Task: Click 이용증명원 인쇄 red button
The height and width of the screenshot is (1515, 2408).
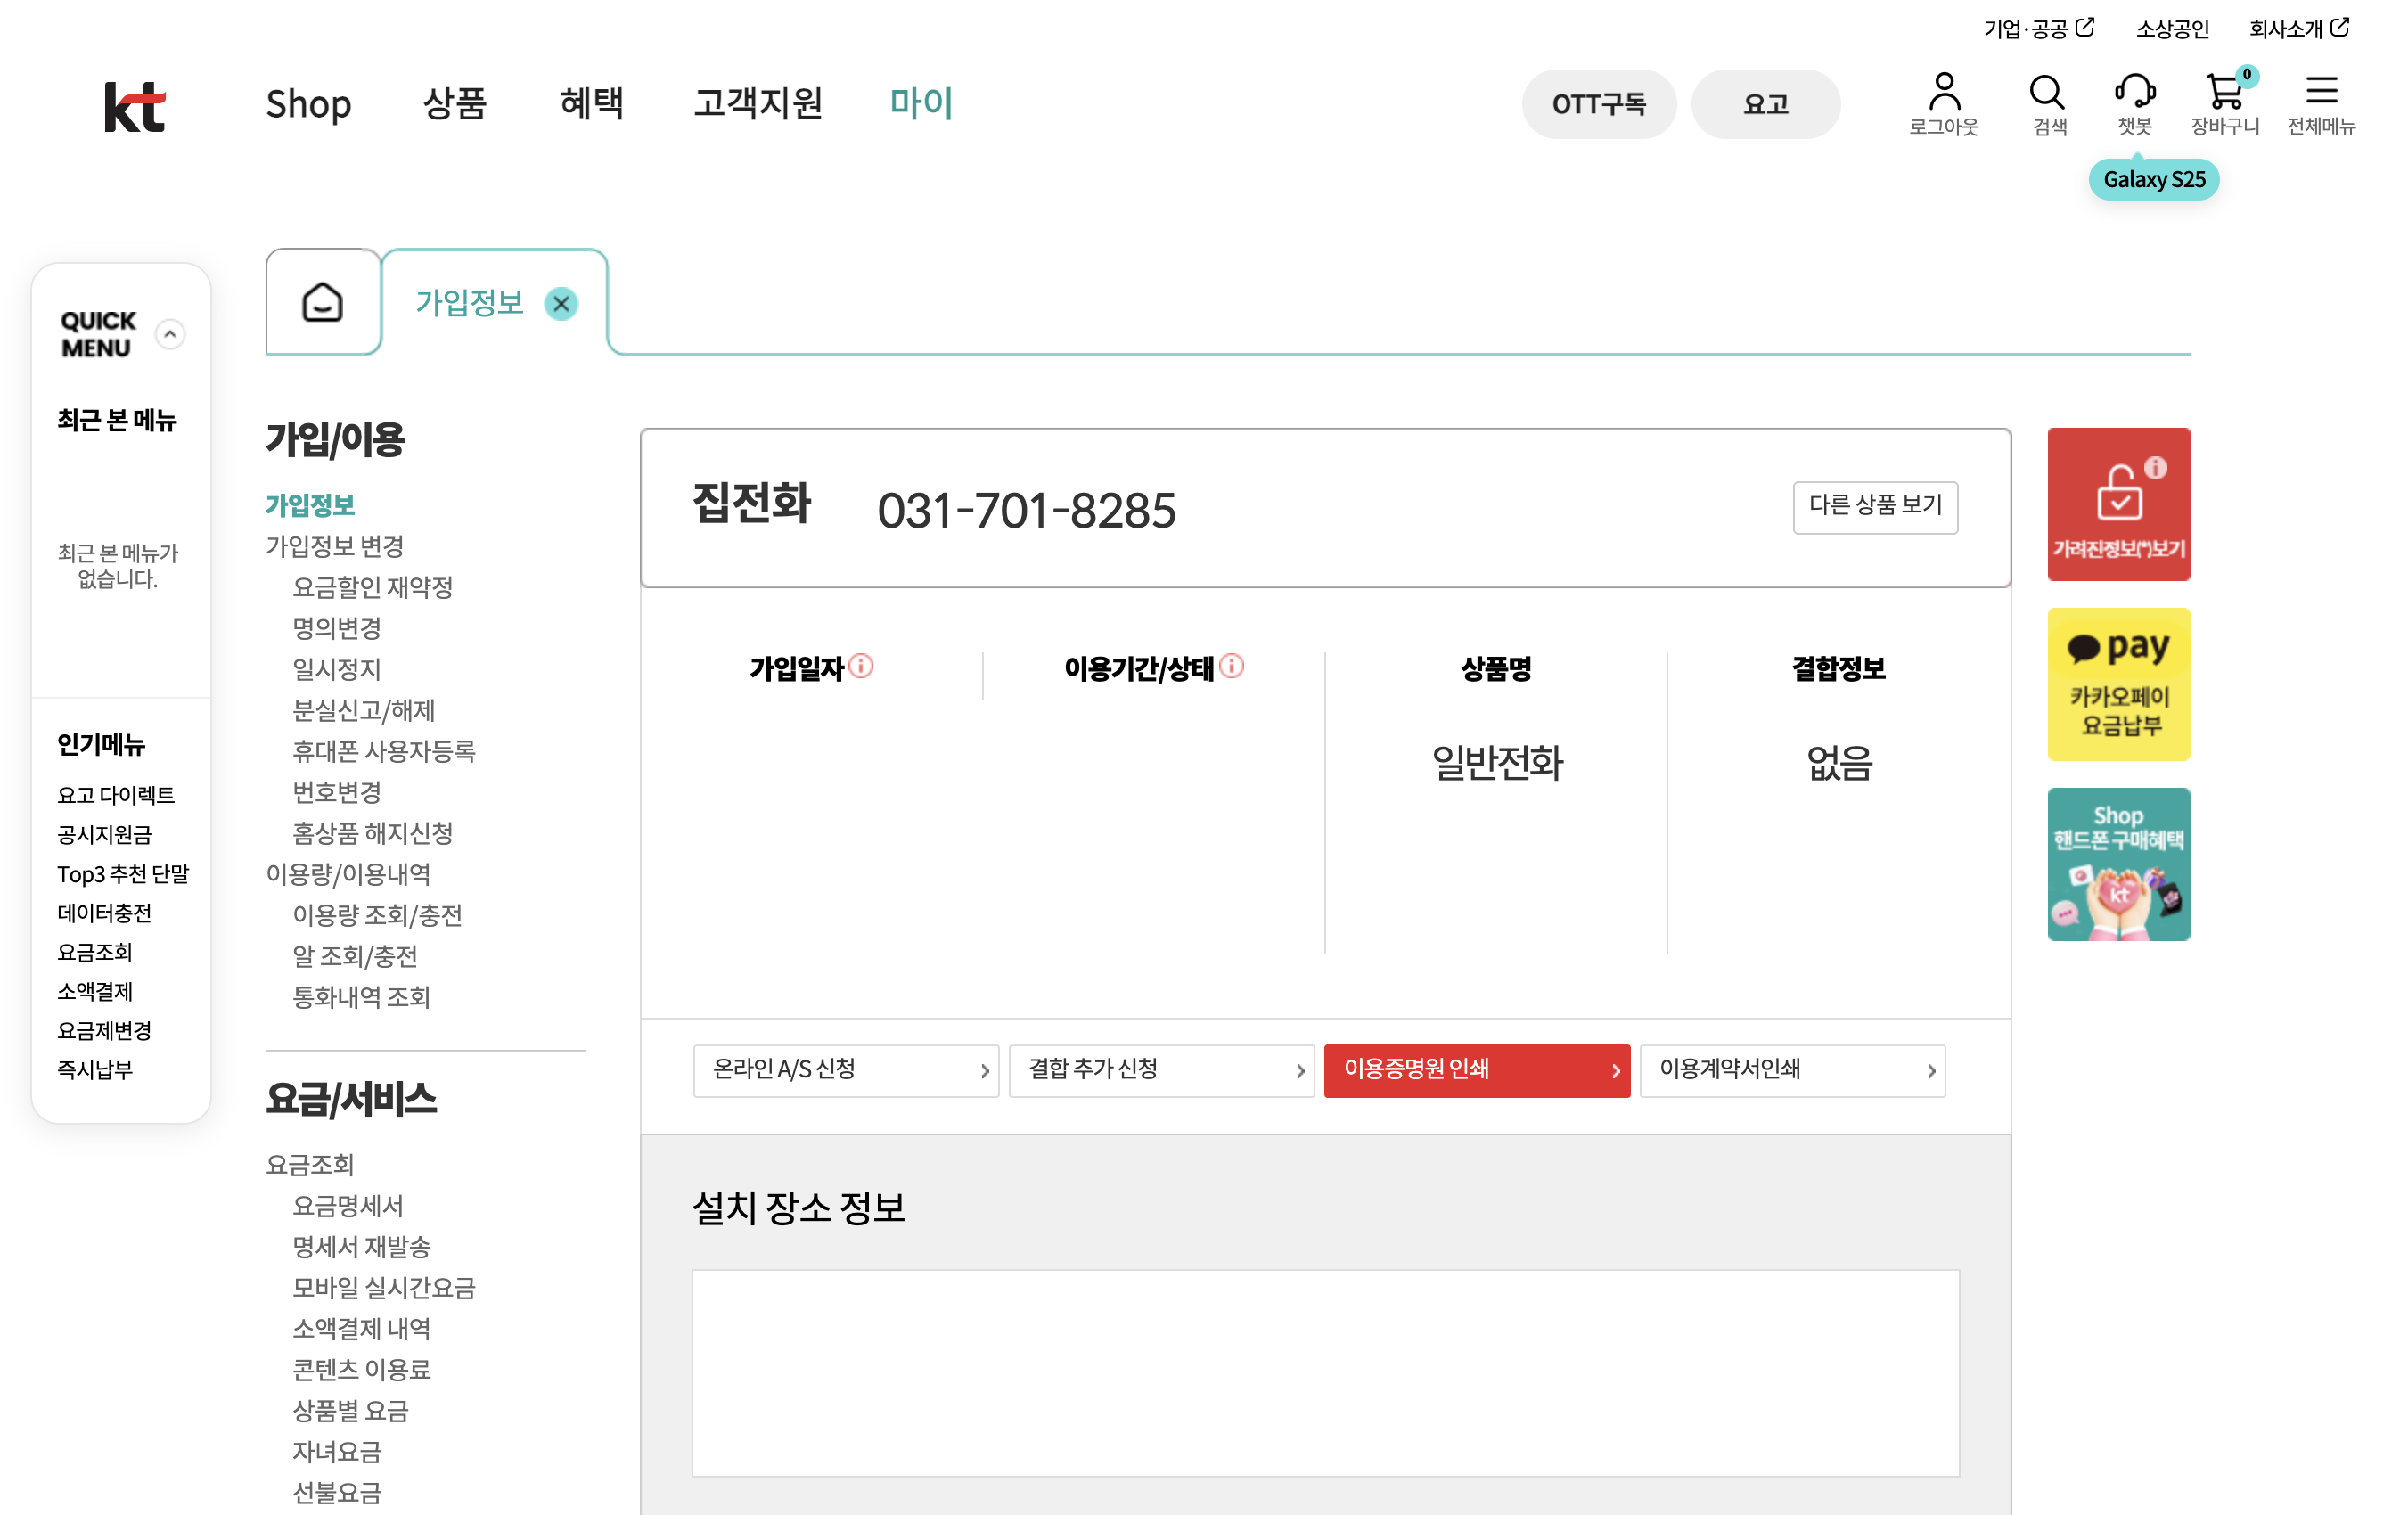Action: 1477,1070
